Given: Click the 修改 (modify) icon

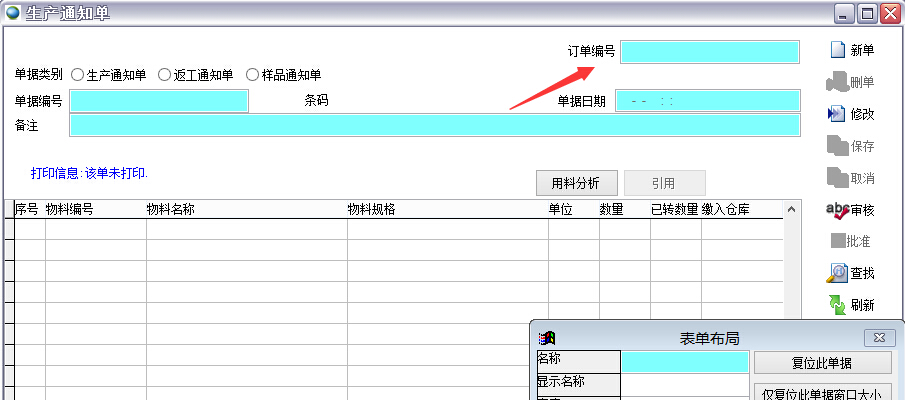Looking at the screenshot, I should (837, 114).
